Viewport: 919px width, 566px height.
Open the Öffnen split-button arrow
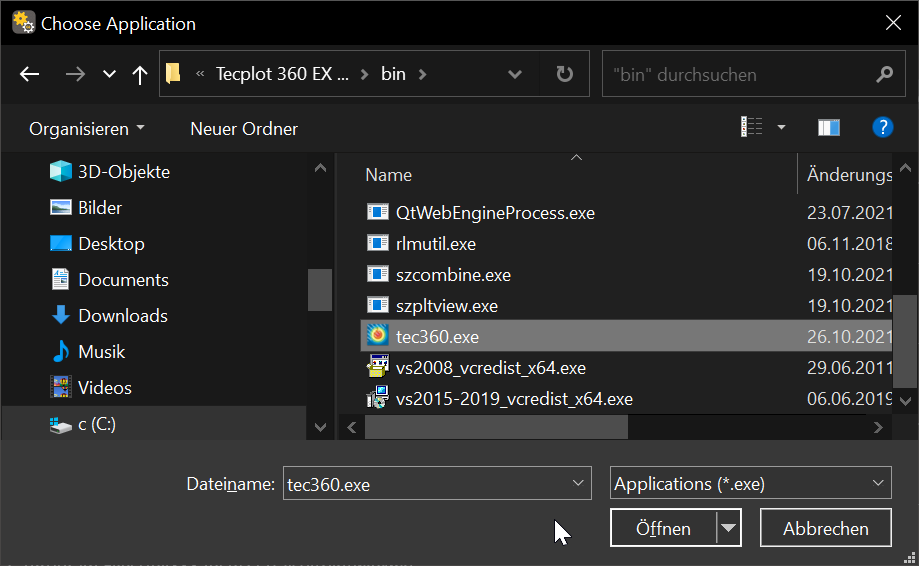tap(729, 529)
